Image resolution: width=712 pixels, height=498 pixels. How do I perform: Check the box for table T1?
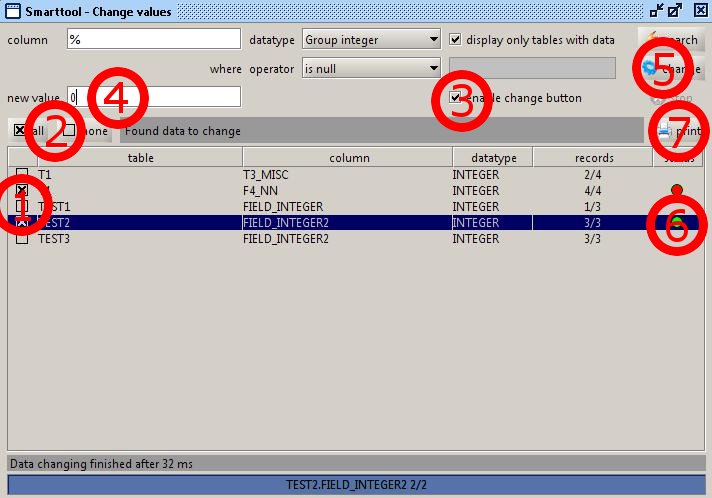[22, 175]
